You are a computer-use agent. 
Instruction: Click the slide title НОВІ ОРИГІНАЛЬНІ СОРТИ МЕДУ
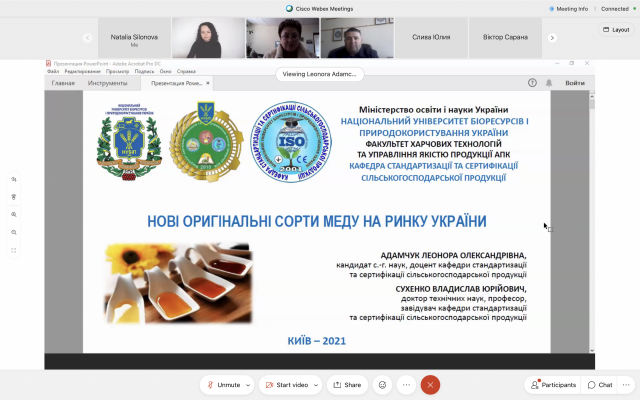pyautogui.click(x=317, y=222)
